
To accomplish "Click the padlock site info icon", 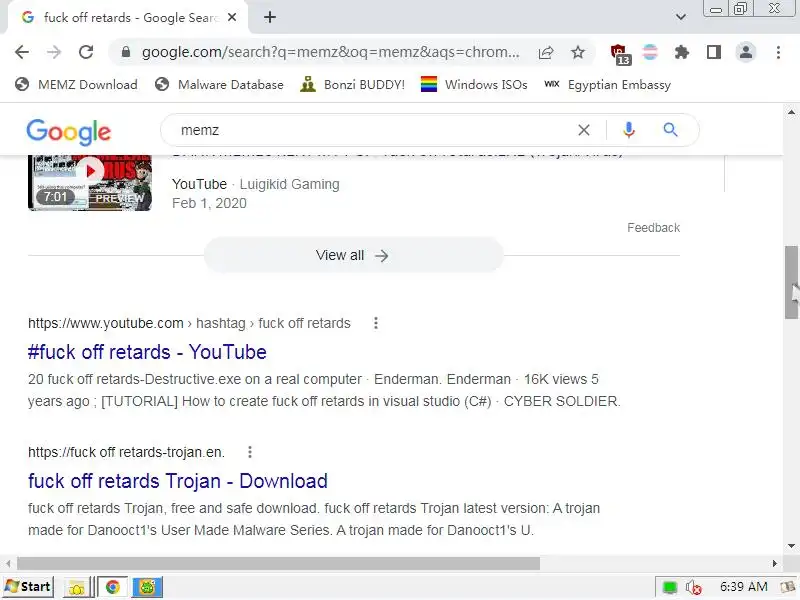I will (x=126, y=52).
